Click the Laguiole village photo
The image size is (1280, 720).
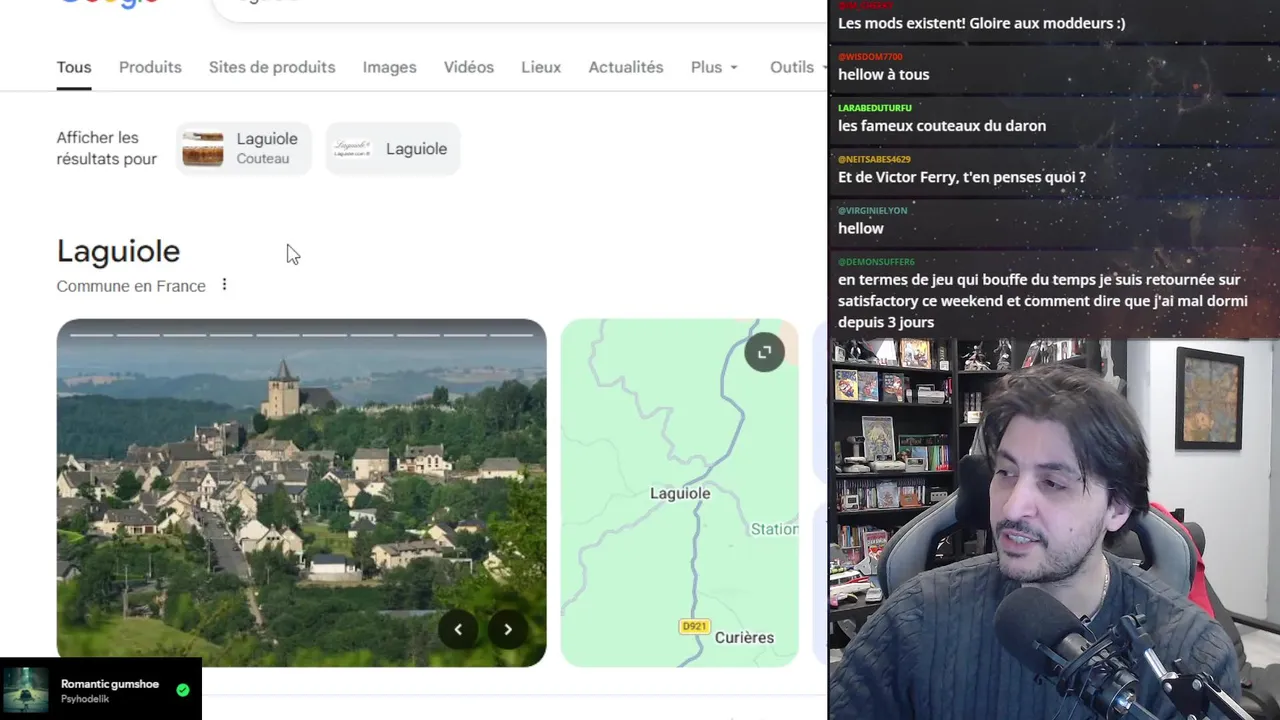[x=301, y=493]
